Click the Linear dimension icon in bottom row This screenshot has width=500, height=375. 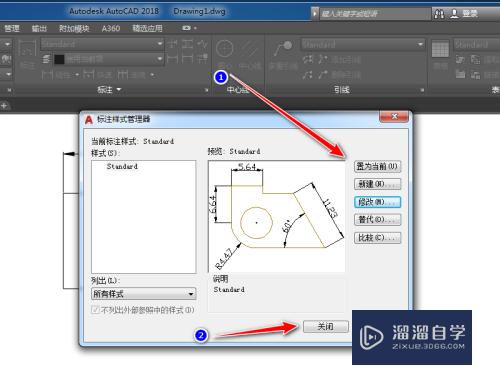pos(47,74)
